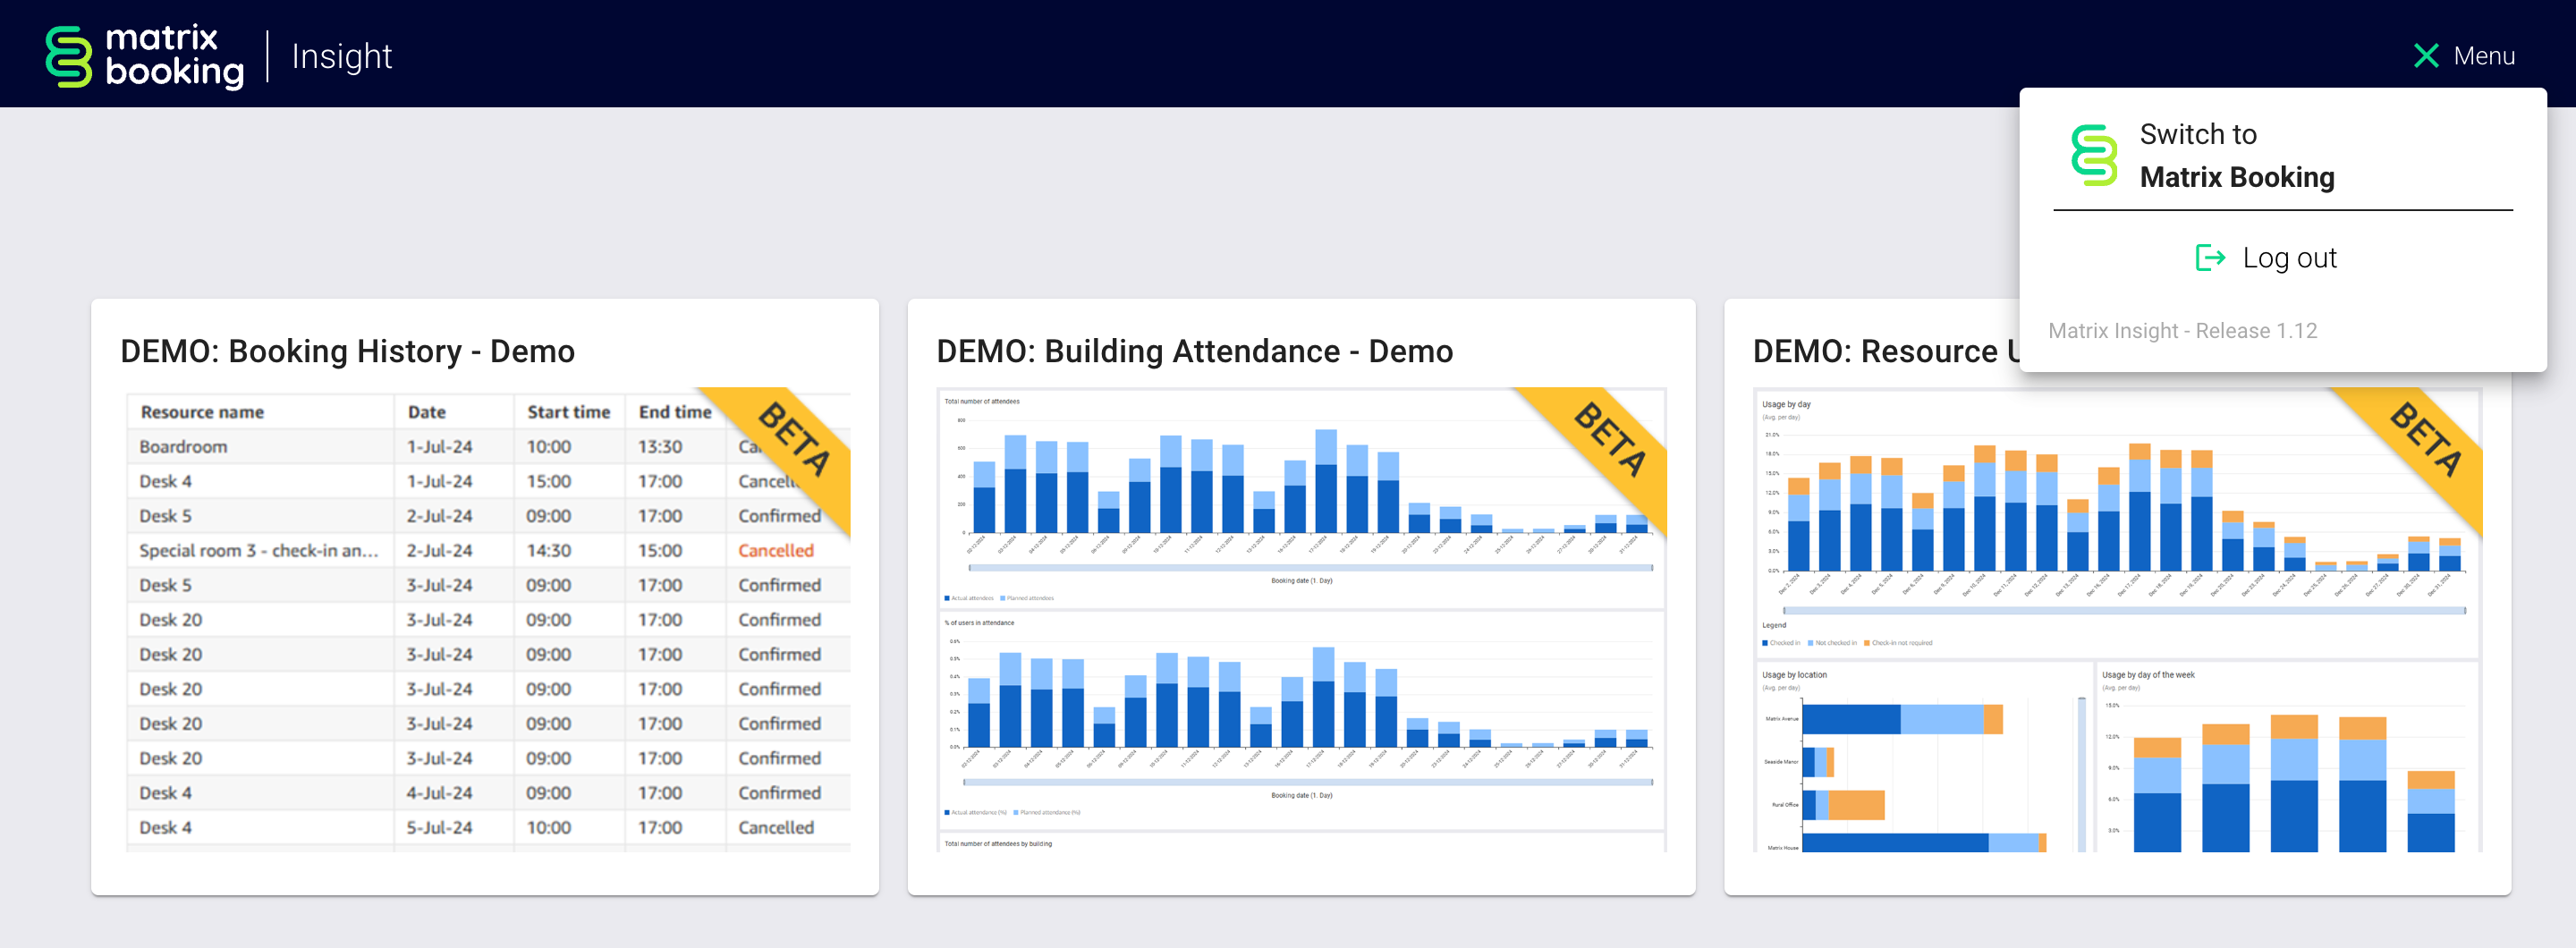2576x948 pixels.
Task: Click the Matrix Booking logo in header
Action: point(144,56)
